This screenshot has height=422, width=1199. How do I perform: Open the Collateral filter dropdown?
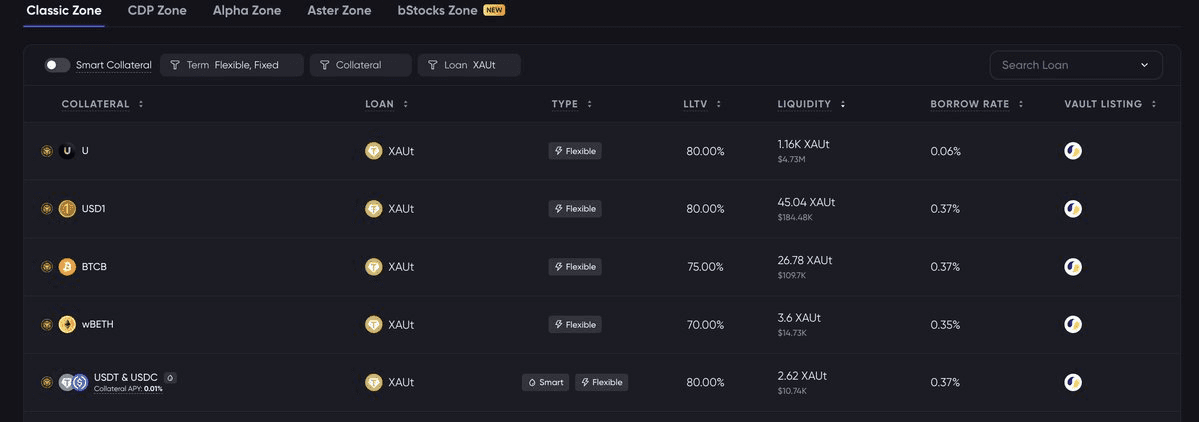[x=360, y=65]
